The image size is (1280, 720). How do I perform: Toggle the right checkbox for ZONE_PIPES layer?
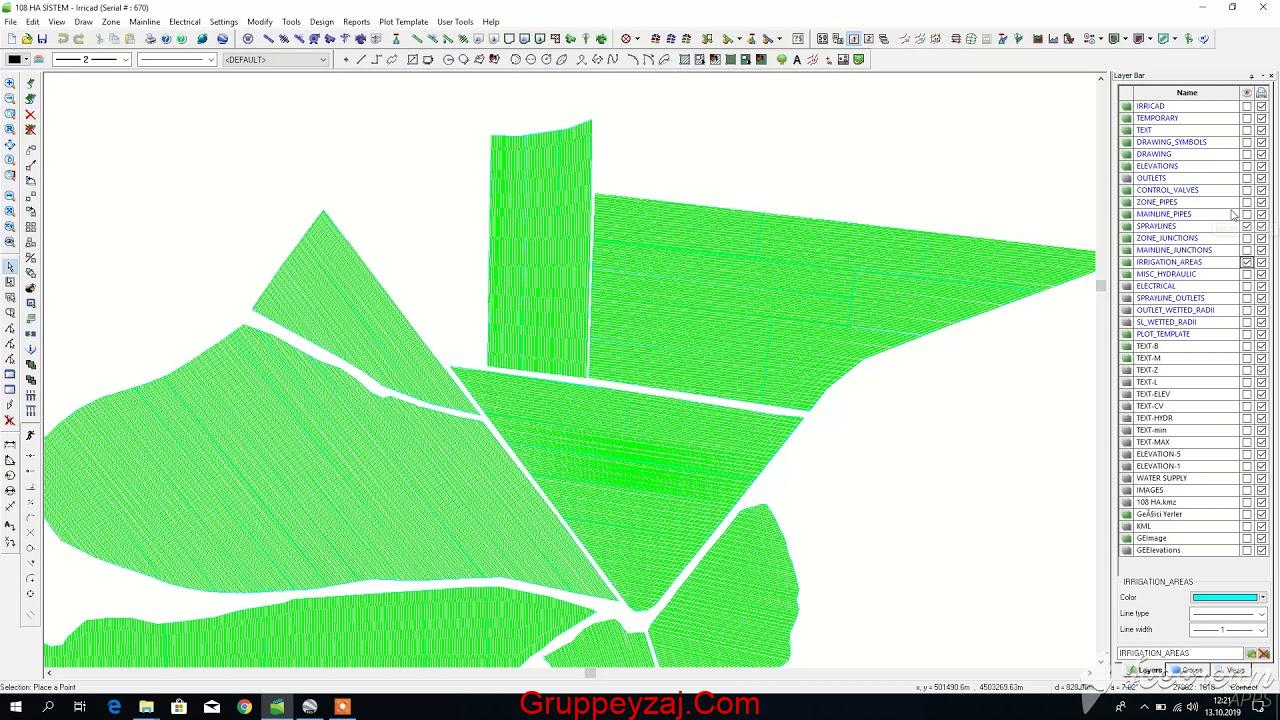tap(1262, 202)
